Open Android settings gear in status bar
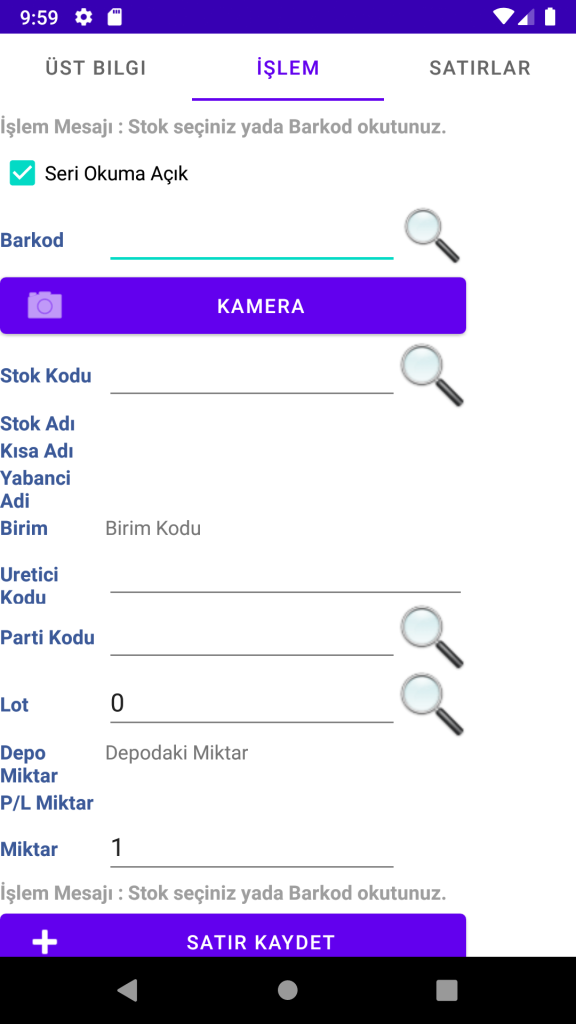This screenshot has width=576, height=1024. [84, 17]
